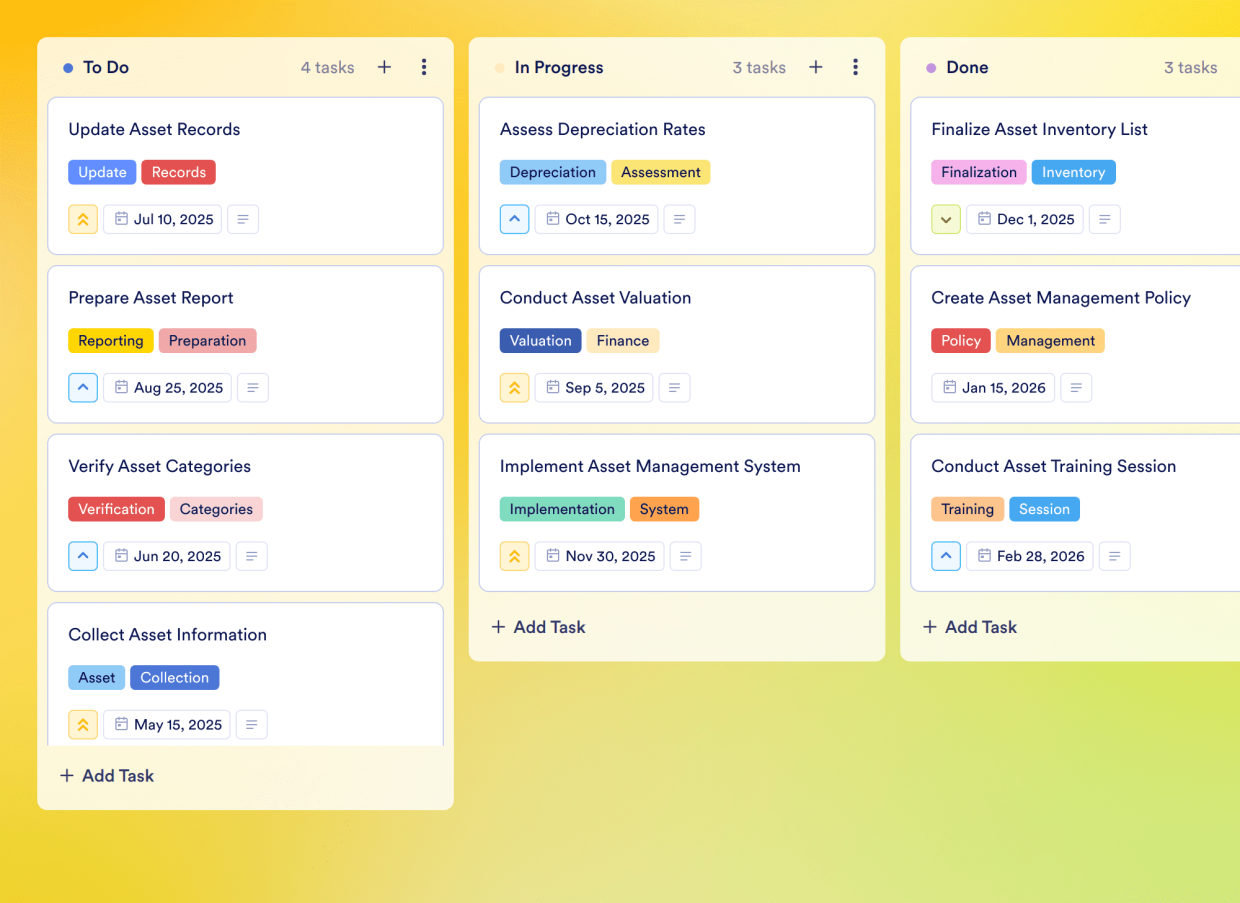The height and width of the screenshot is (903, 1240).
Task: Click Add Task under the Done column
Action: [969, 627]
